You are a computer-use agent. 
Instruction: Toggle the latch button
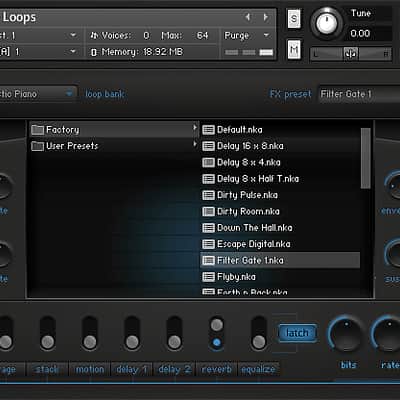[x=297, y=333]
